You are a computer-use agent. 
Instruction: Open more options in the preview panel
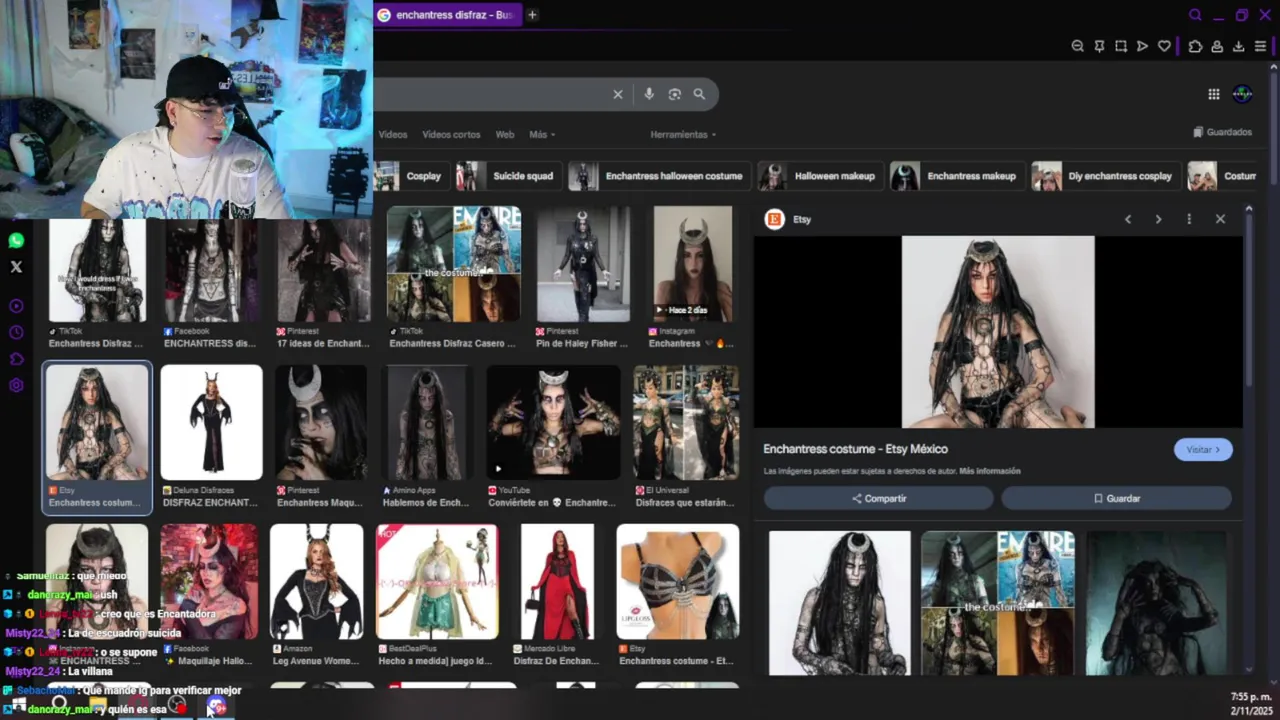[1189, 219]
